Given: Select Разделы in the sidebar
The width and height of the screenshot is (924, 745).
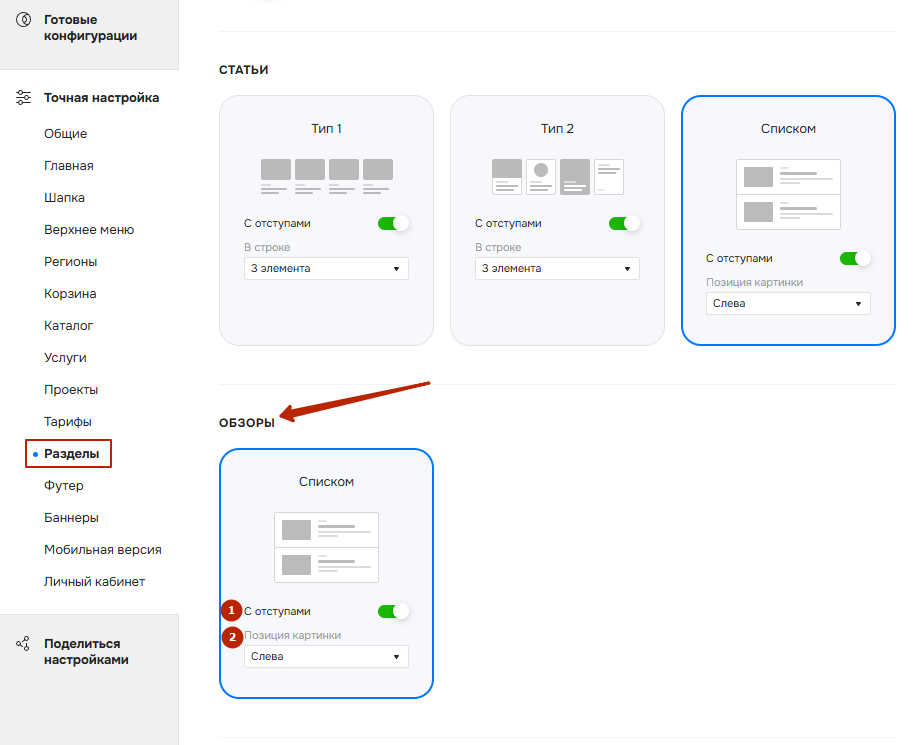Looking at the screenshot, I should tap(71, 454).
